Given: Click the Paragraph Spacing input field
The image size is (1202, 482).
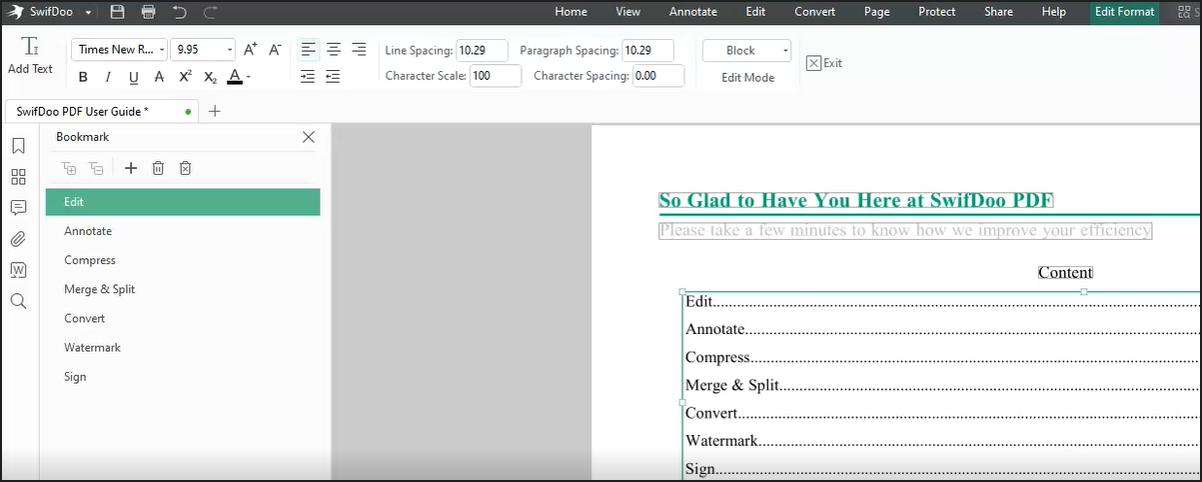Looking at the screenshot, I should click(x=647, y=50).
